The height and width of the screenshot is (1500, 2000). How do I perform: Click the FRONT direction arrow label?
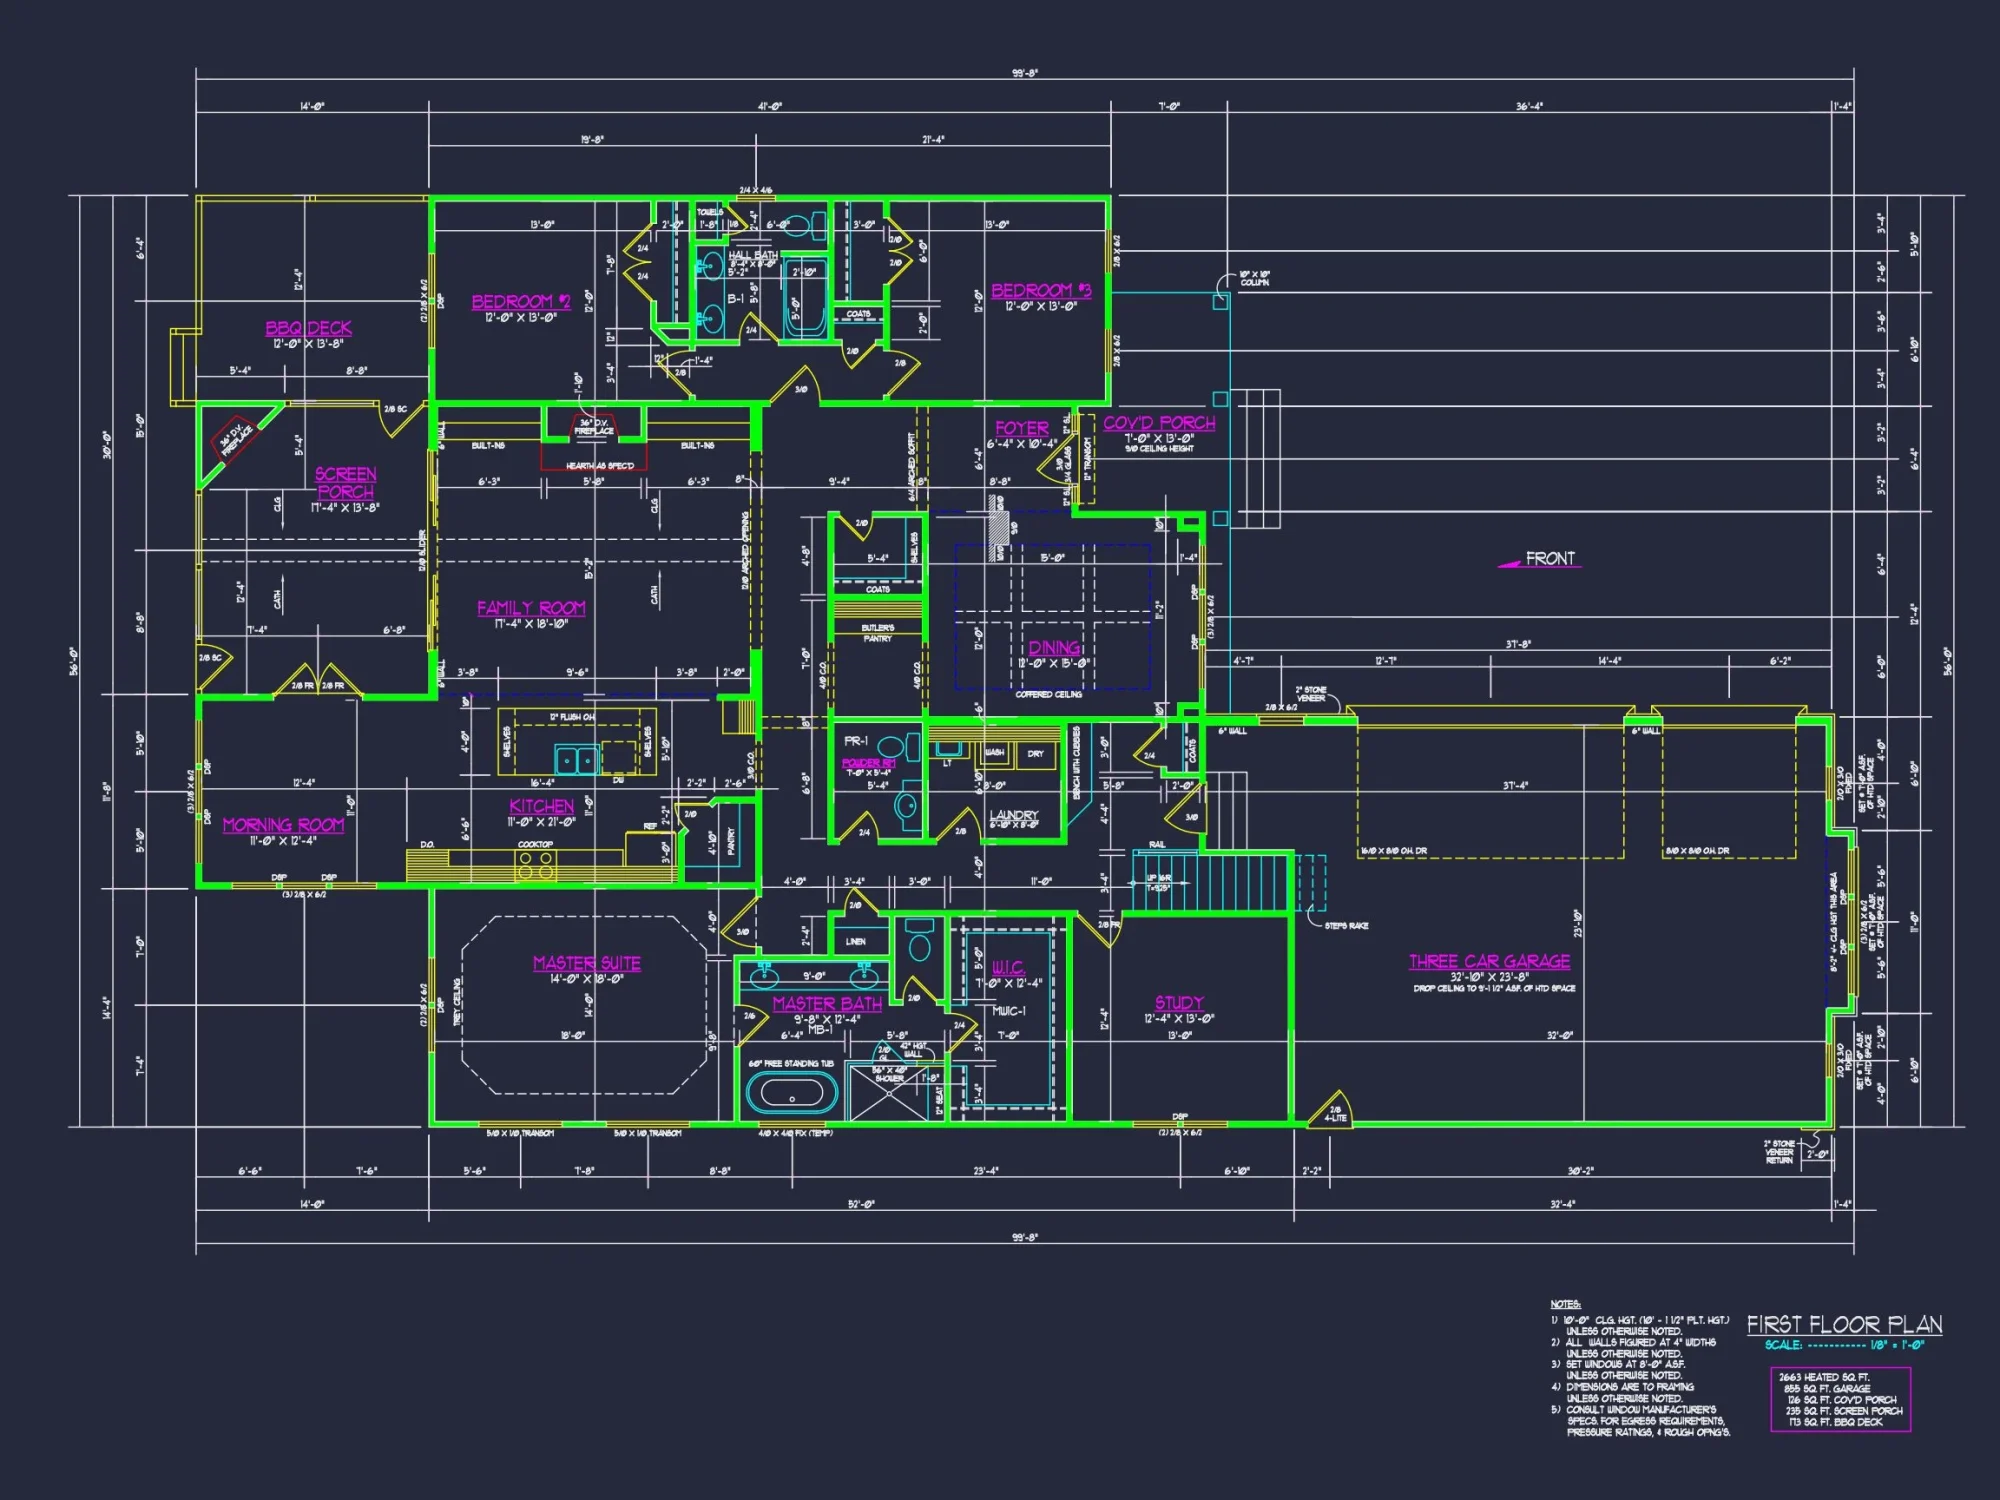[1549, 559]
